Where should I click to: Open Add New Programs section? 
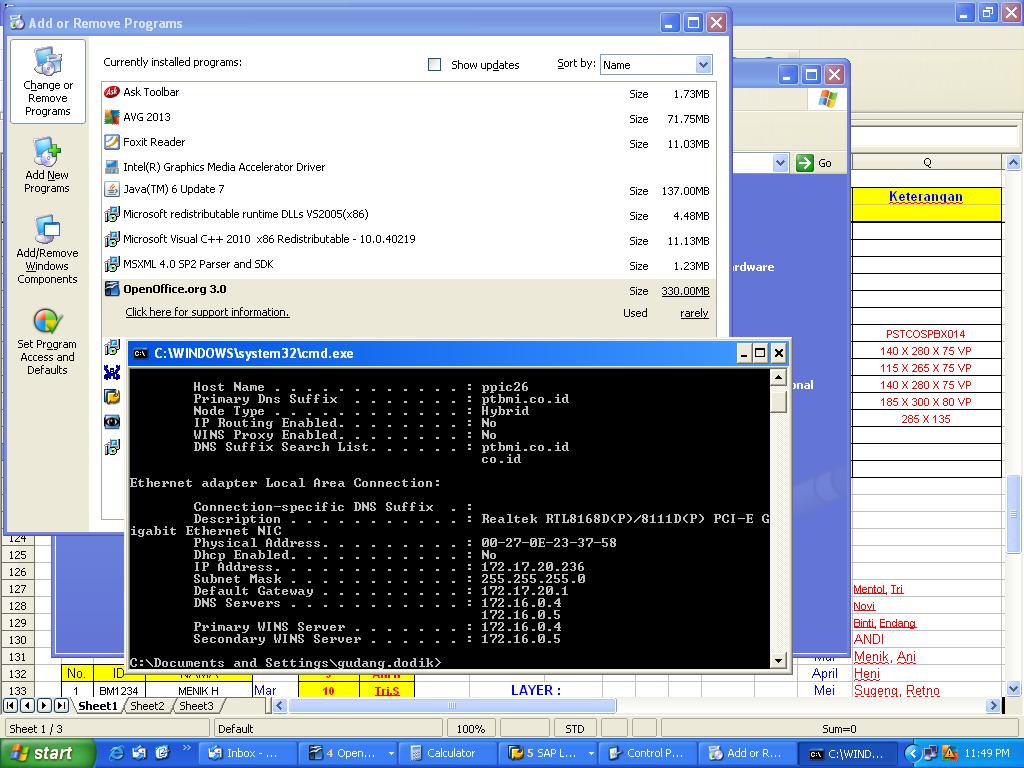(47, 166)
